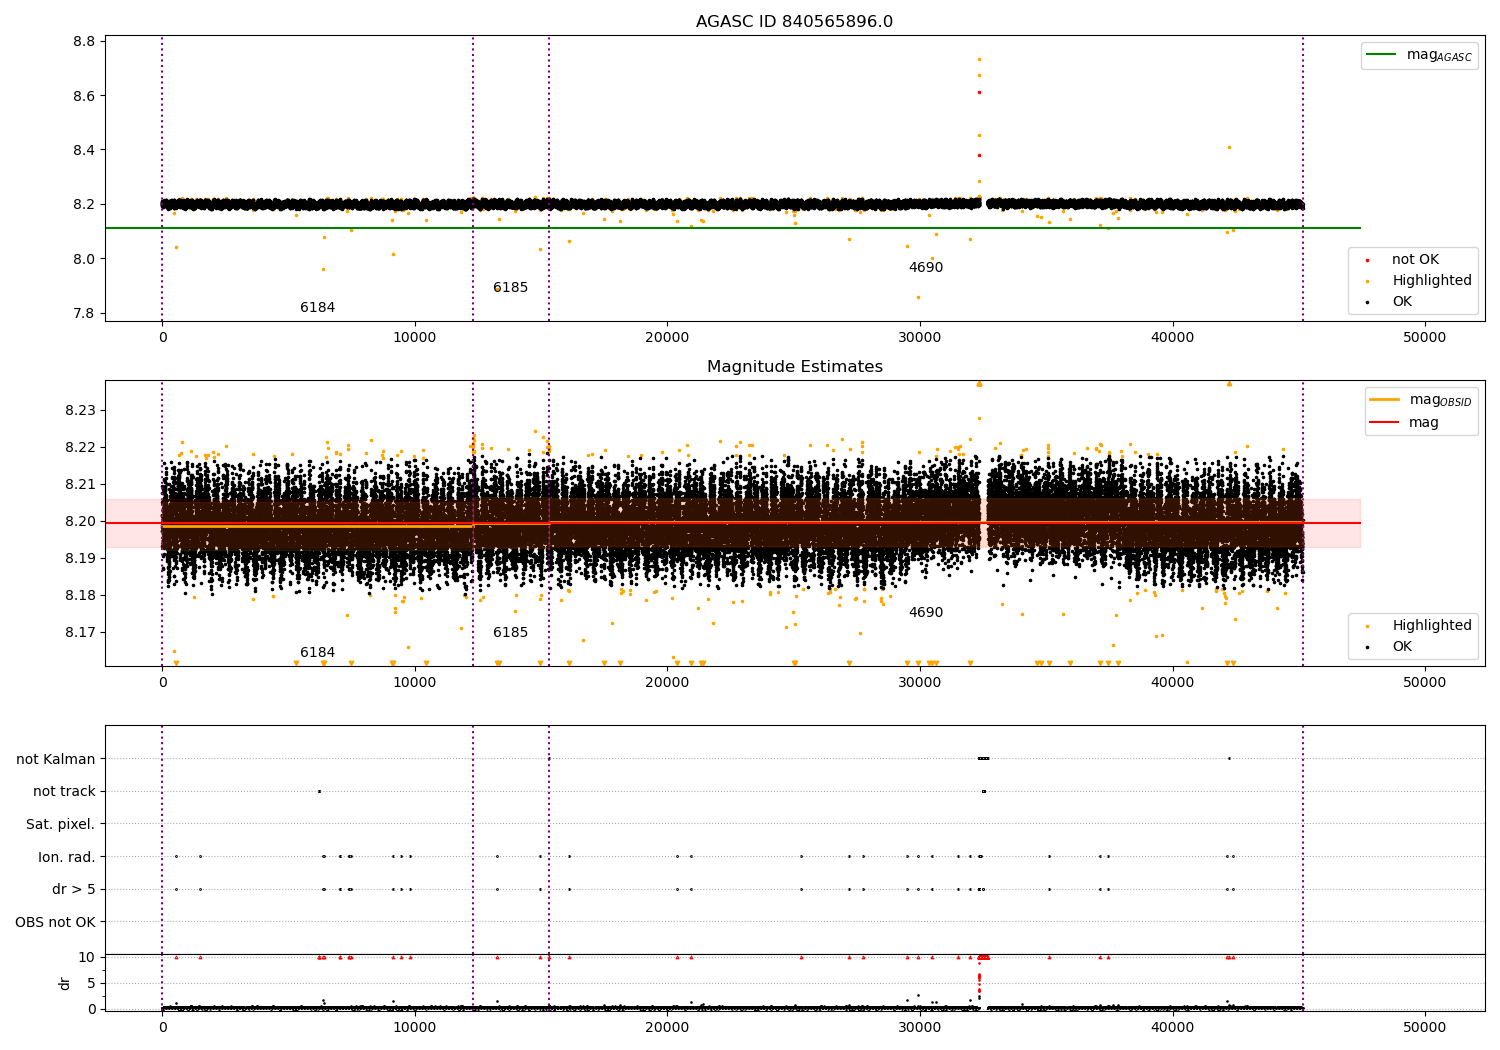Click the "20000" x tick under the top plot

click(x=667, y=337)
